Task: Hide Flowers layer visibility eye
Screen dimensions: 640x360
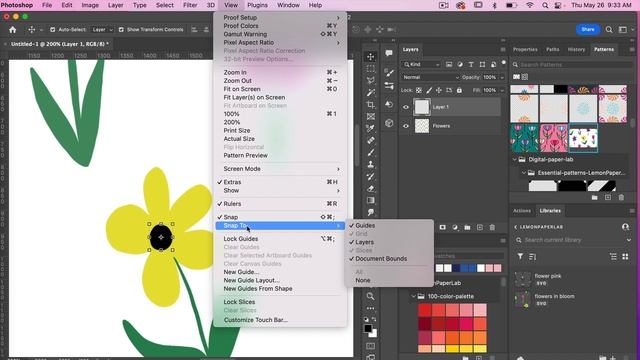Action: 406,126
